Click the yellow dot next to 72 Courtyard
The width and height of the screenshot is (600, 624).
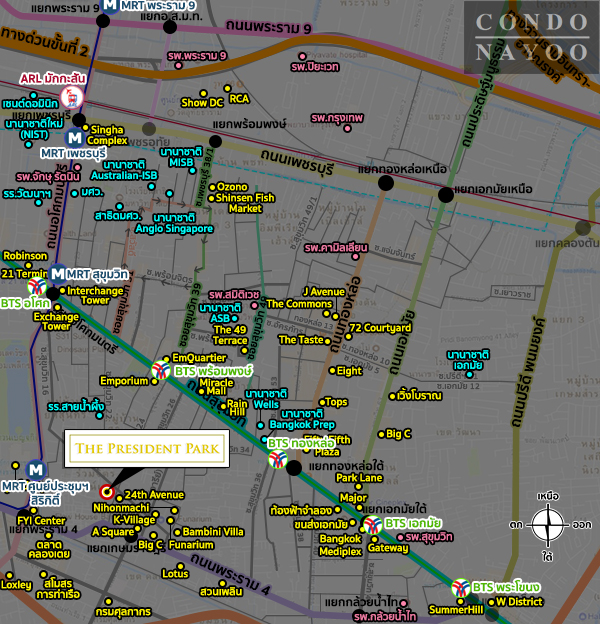(x=349, y=336)
